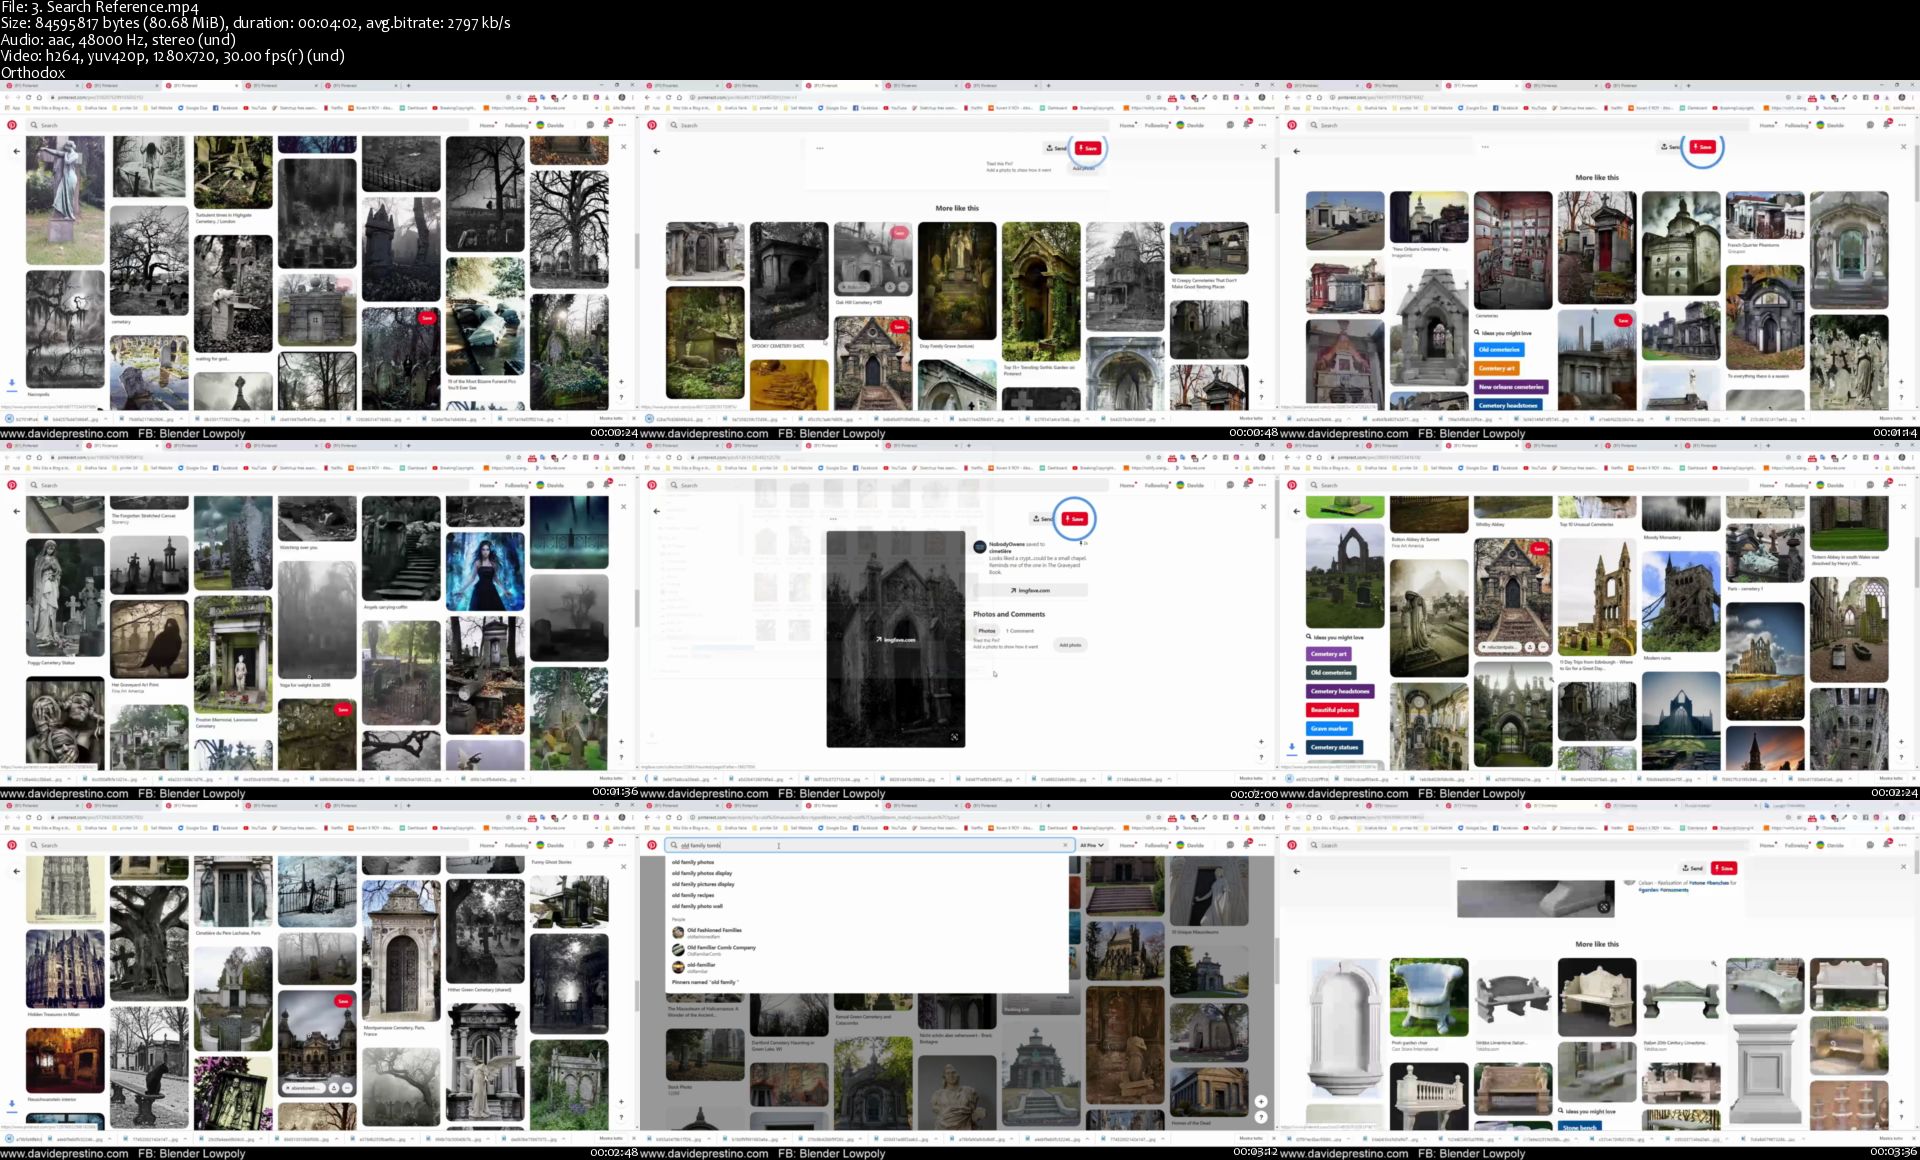Open the blue-haired woman pin thumbnail

coord(485,572)
